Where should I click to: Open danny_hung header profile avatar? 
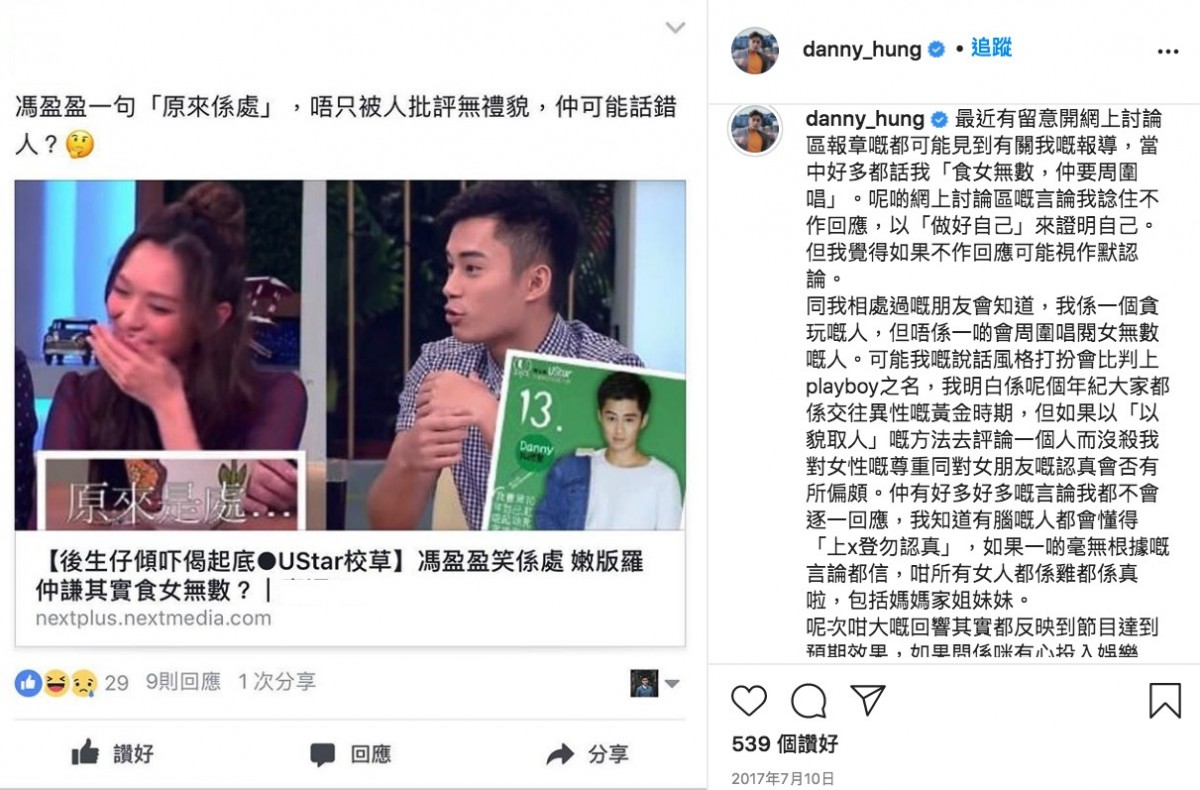(755, 51)
